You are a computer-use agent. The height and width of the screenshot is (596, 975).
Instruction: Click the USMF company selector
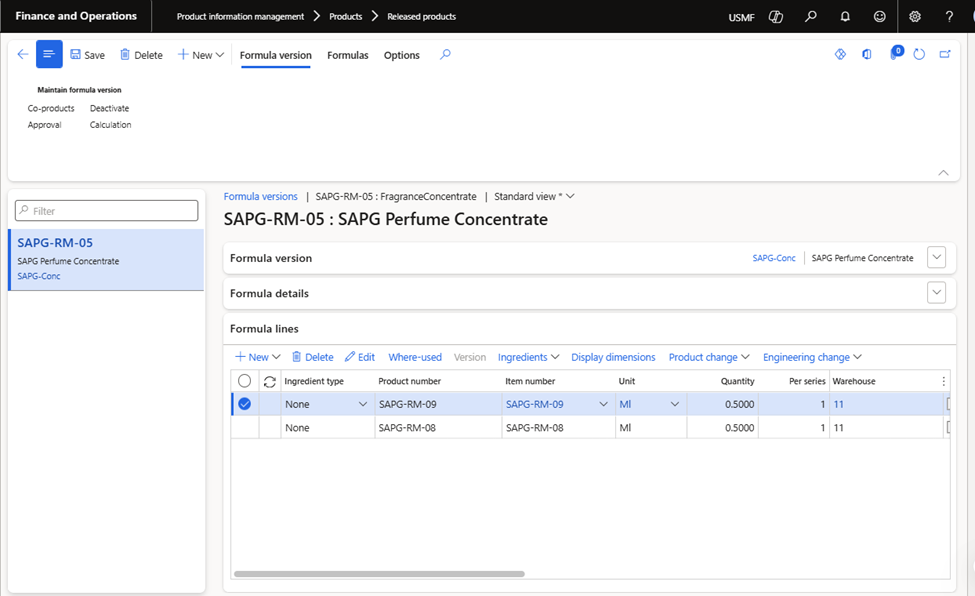(741, 17)
